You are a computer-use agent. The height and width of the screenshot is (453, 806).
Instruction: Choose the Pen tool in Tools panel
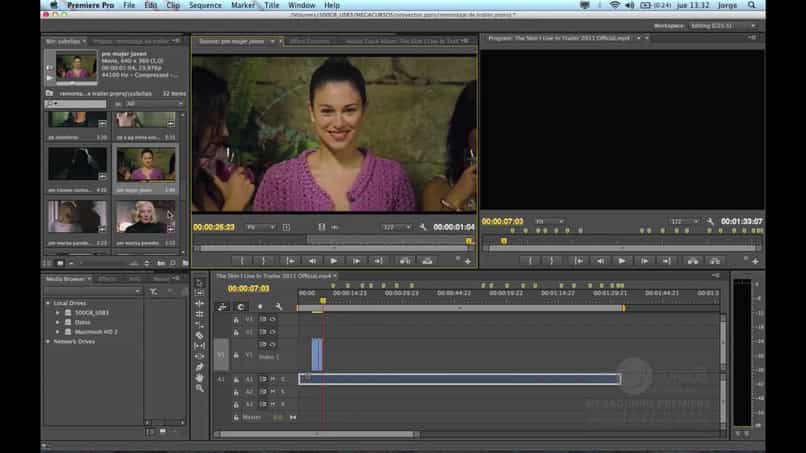coord(200,367)
